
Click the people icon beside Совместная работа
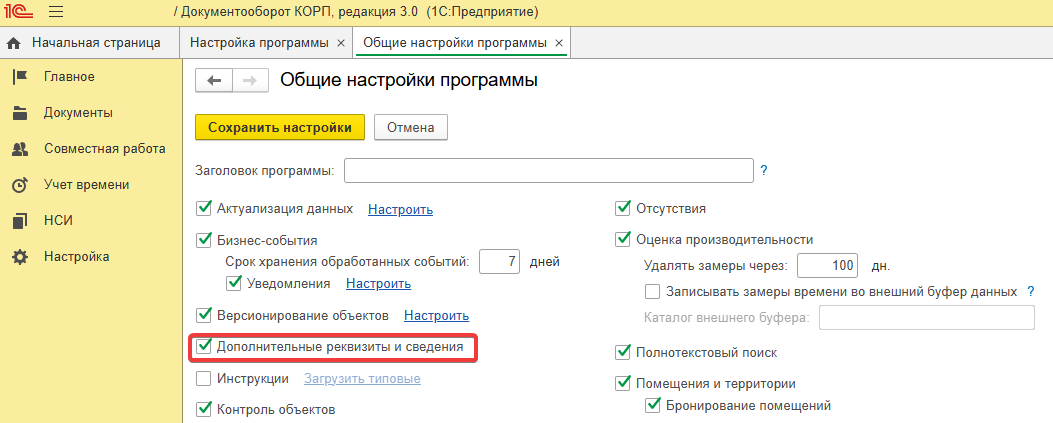pos(20,149)
